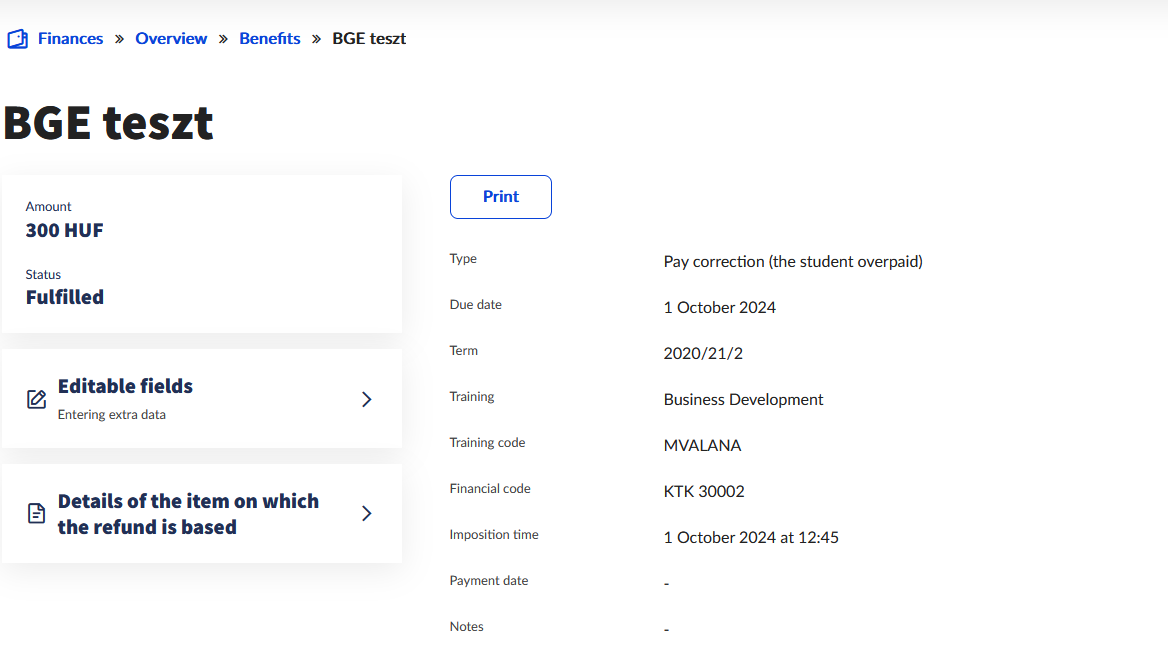The width and height of the screenshot is (1168, 665).
Task: Click the pencil edit icon in Editable fields
Action: pyautogui.click(x=36, y=399)
